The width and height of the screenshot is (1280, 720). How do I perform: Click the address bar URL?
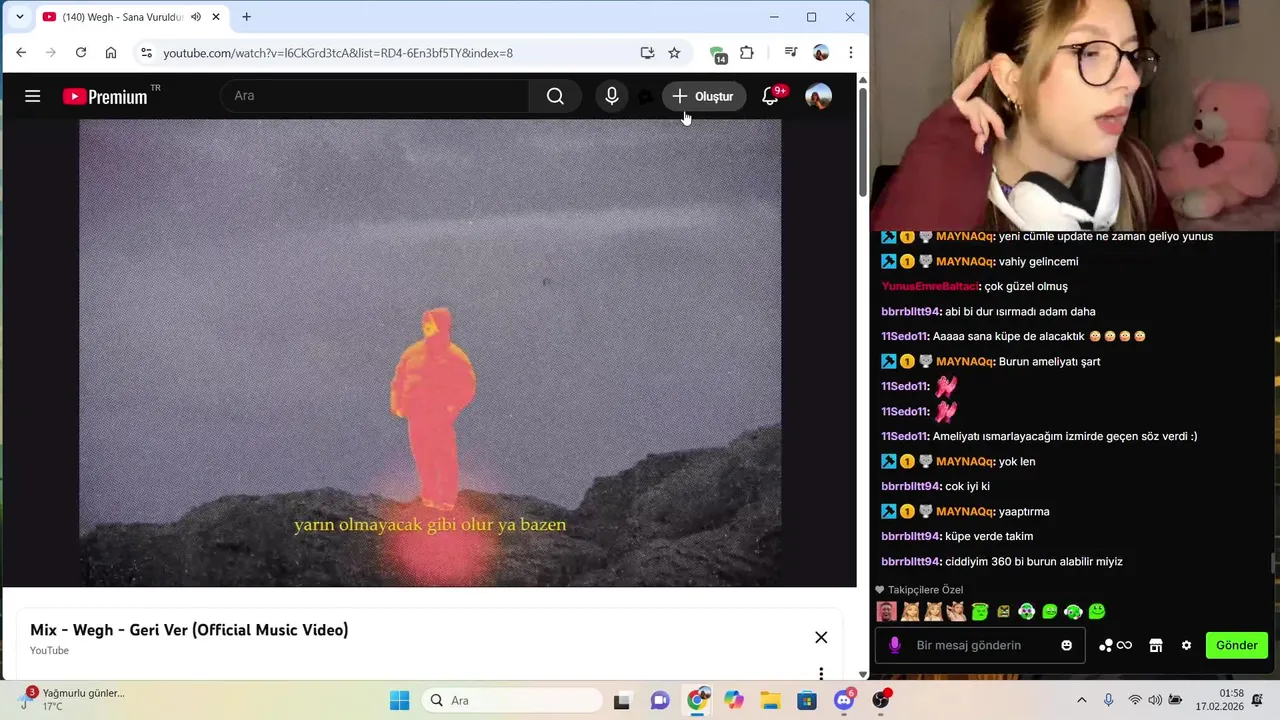(x=338, y=53)
